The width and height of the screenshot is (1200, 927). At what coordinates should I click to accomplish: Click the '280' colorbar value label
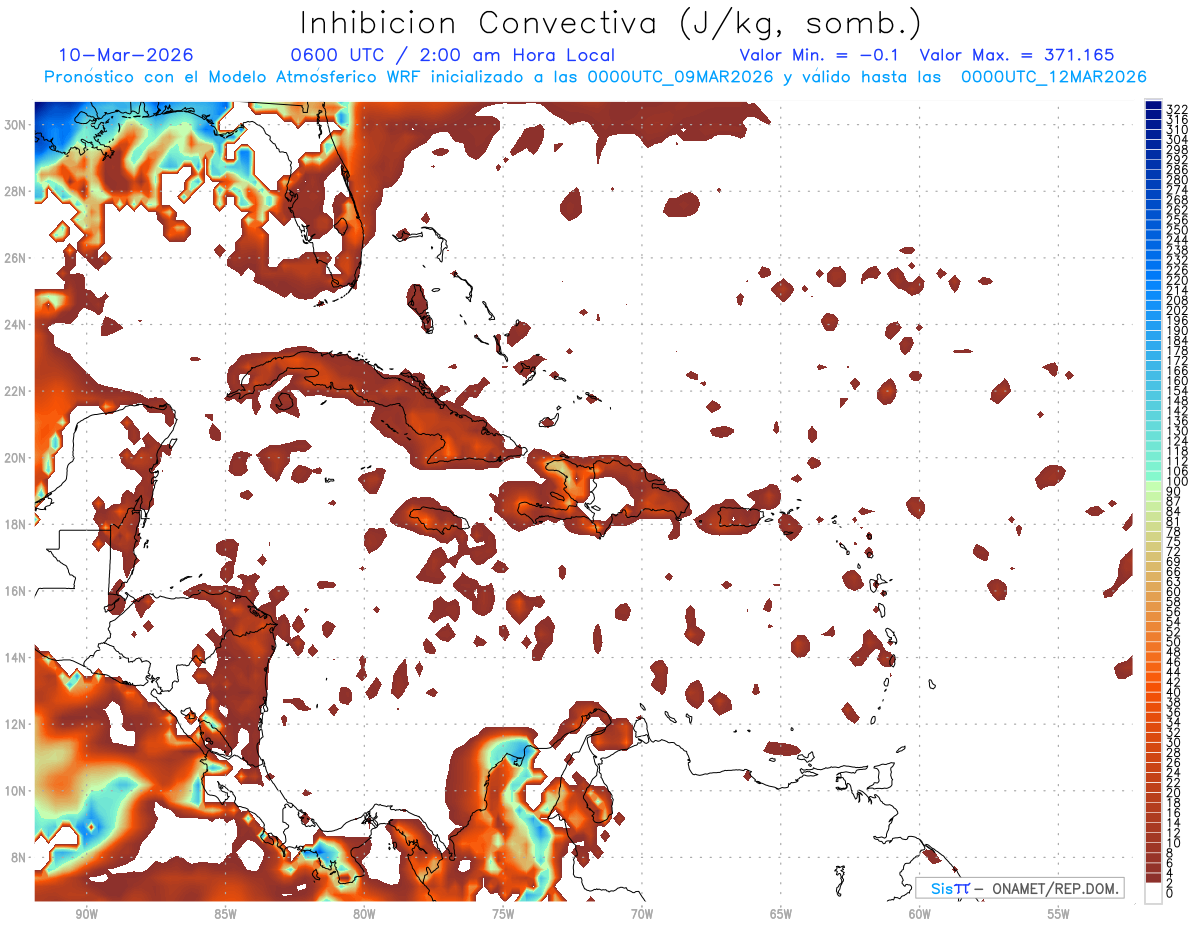[1177, 179]
